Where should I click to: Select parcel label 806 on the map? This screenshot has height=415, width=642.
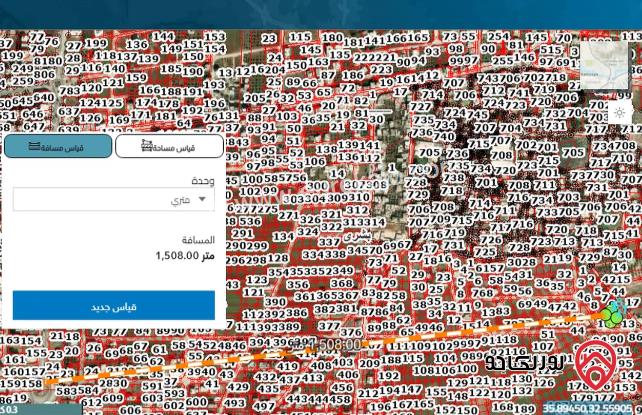pos(45,75)
